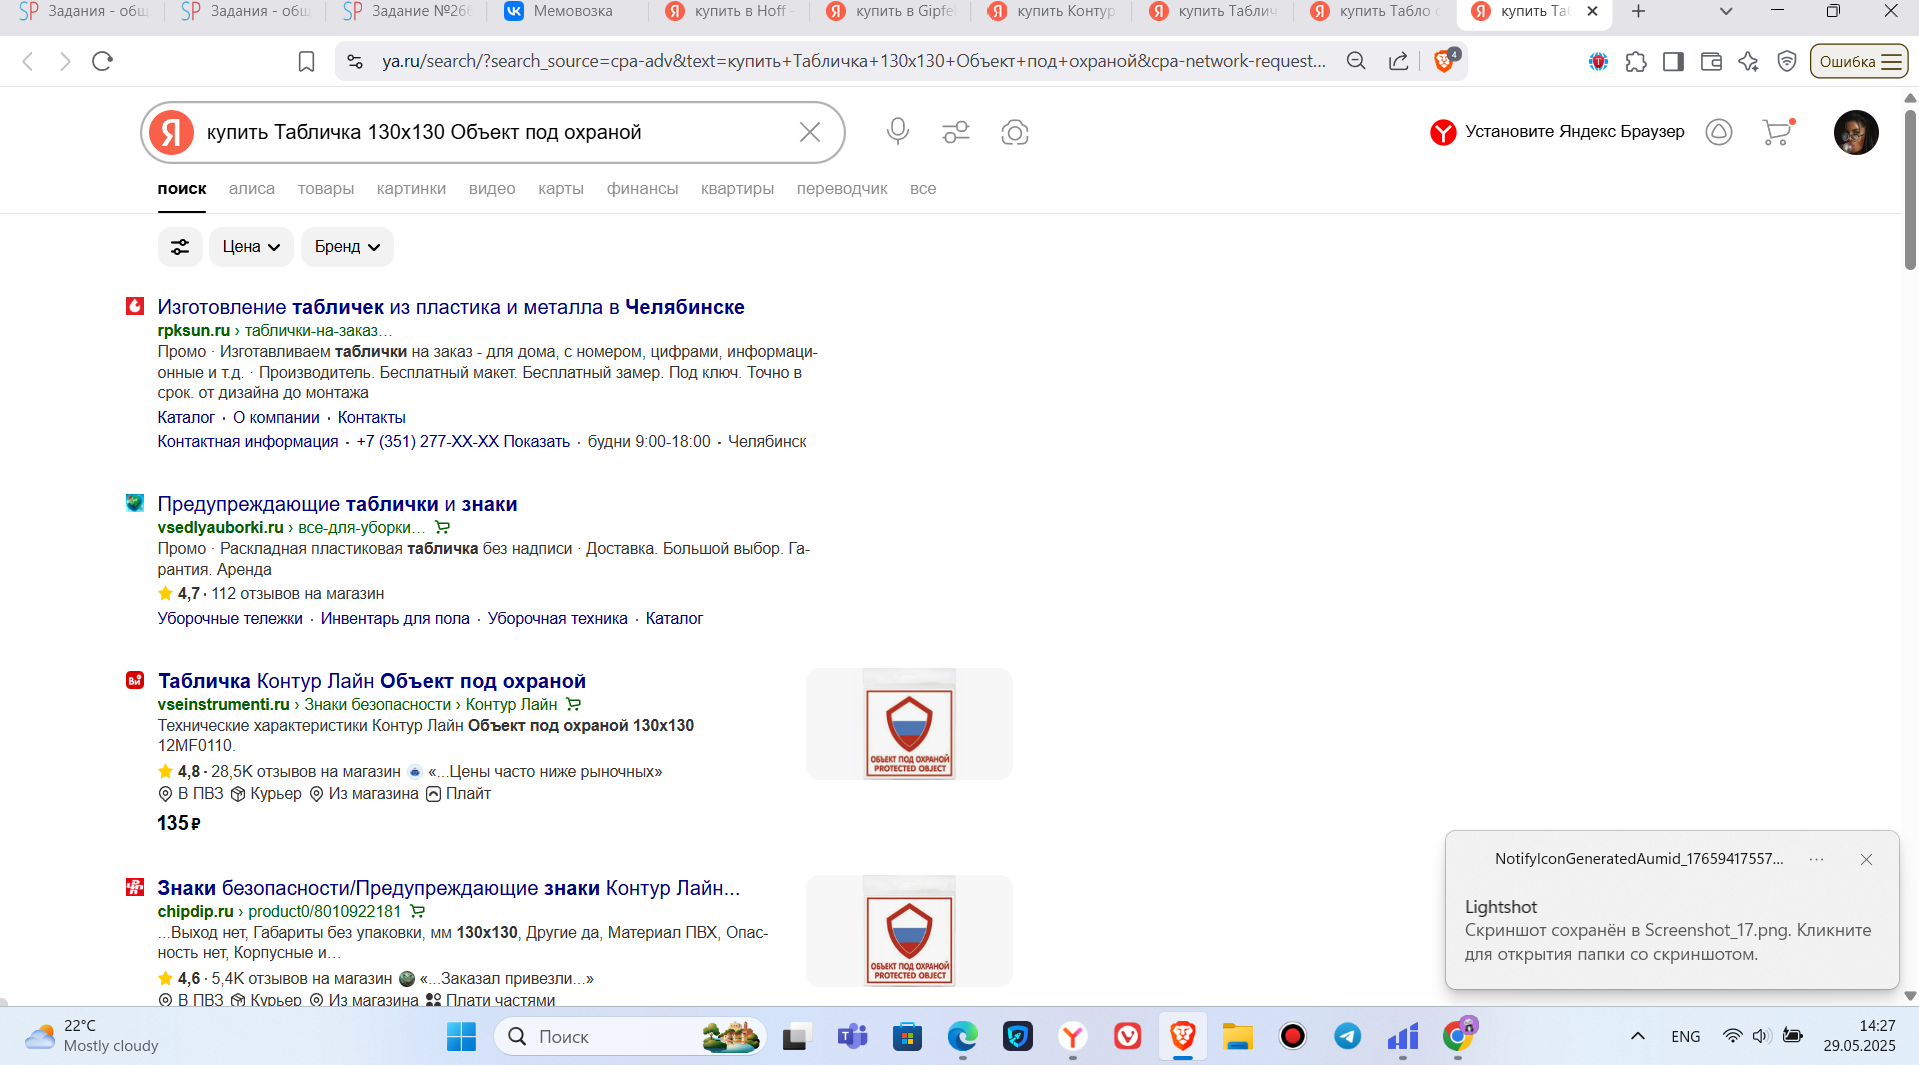Open Предупреждающие таблички и знаки result
Viewport: 1919px width, 1065px height.
337,504
